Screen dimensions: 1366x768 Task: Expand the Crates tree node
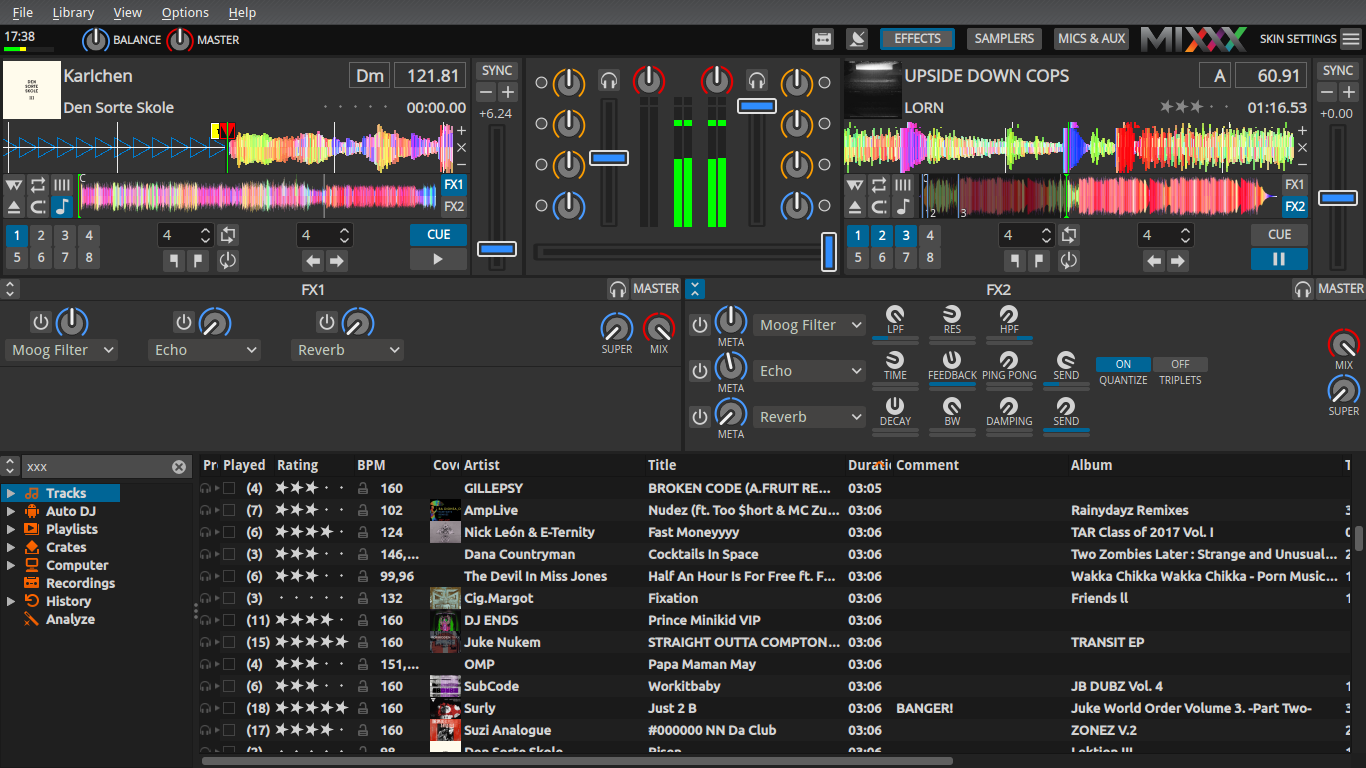11,547
